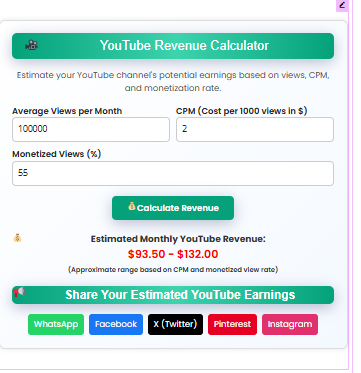
Task: Click the Calculate Revenue button
Action: [x=173, y=208]
